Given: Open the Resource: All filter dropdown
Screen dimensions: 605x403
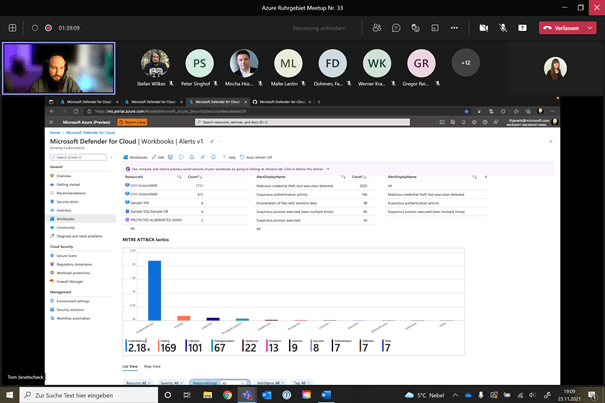Looking at the screenshot, I should 138,383.
